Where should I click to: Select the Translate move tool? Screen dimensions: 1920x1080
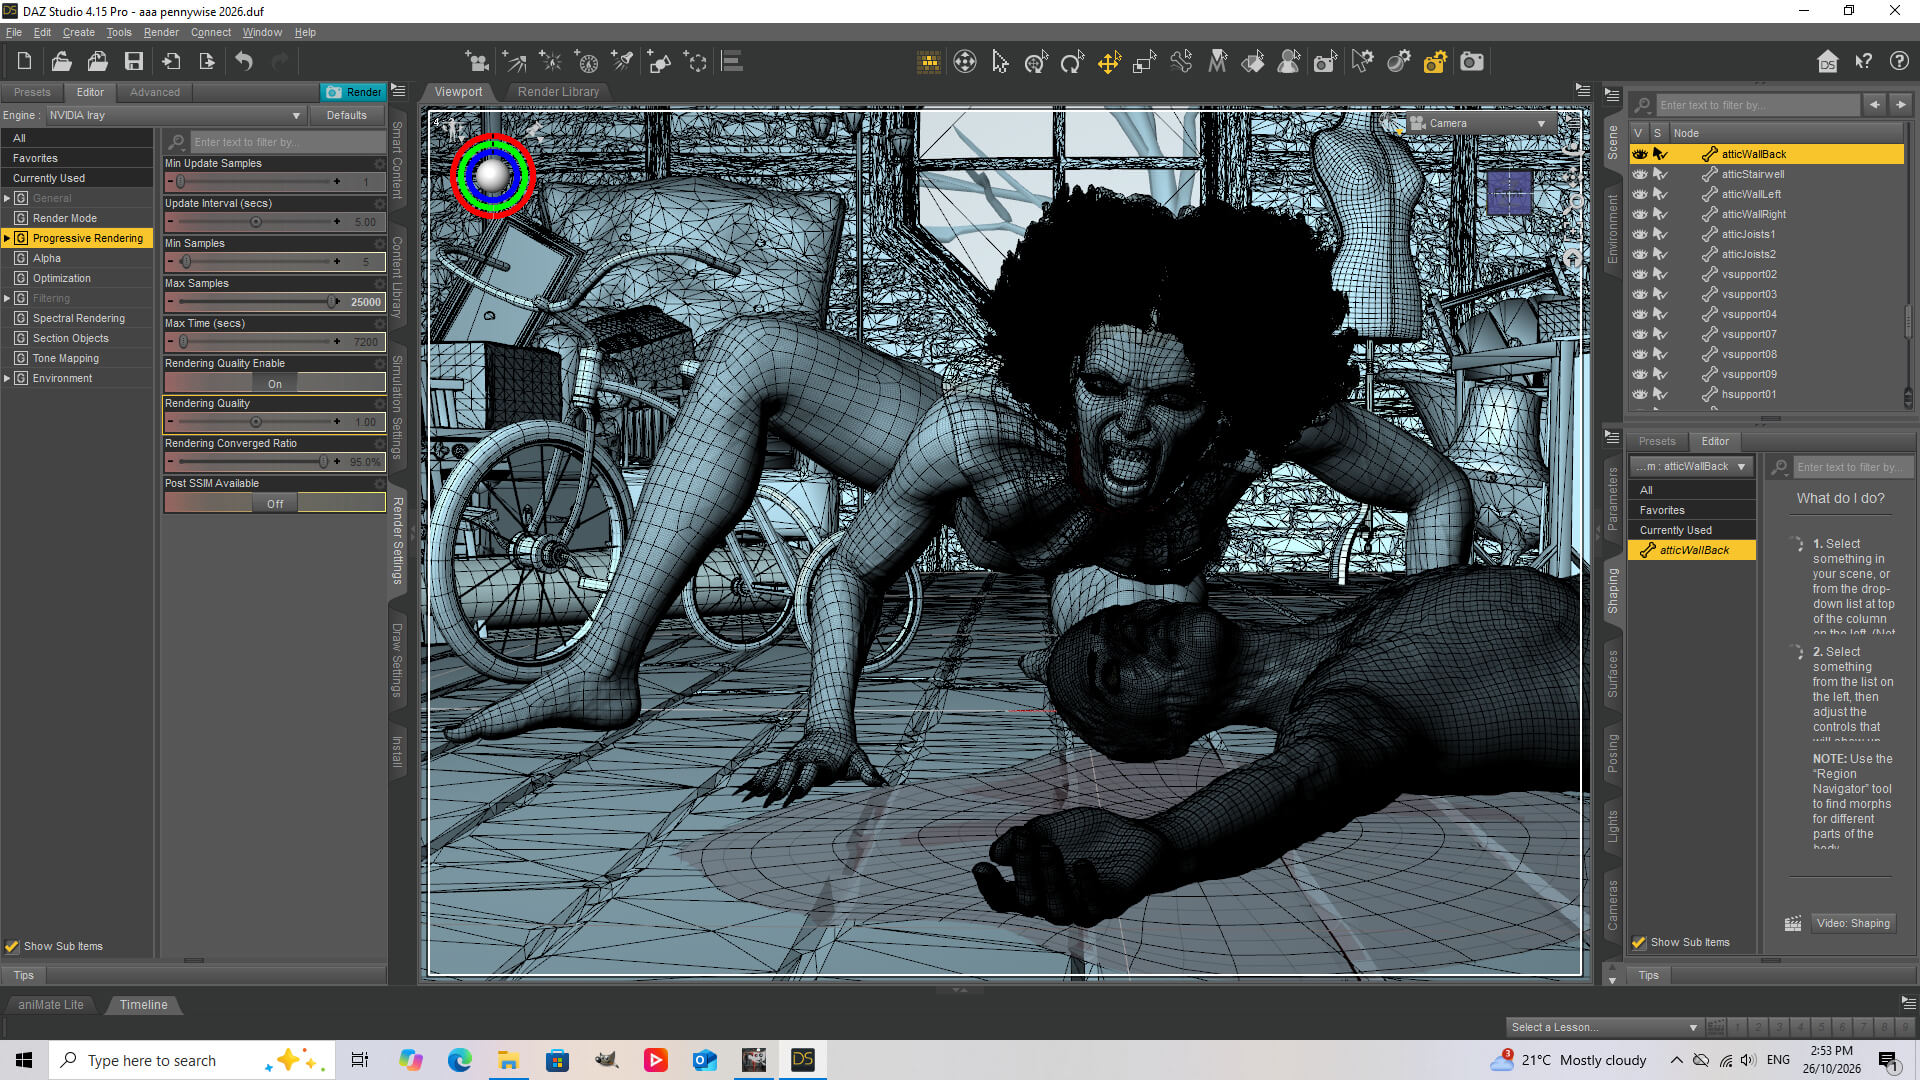[x=1109, y=62]
